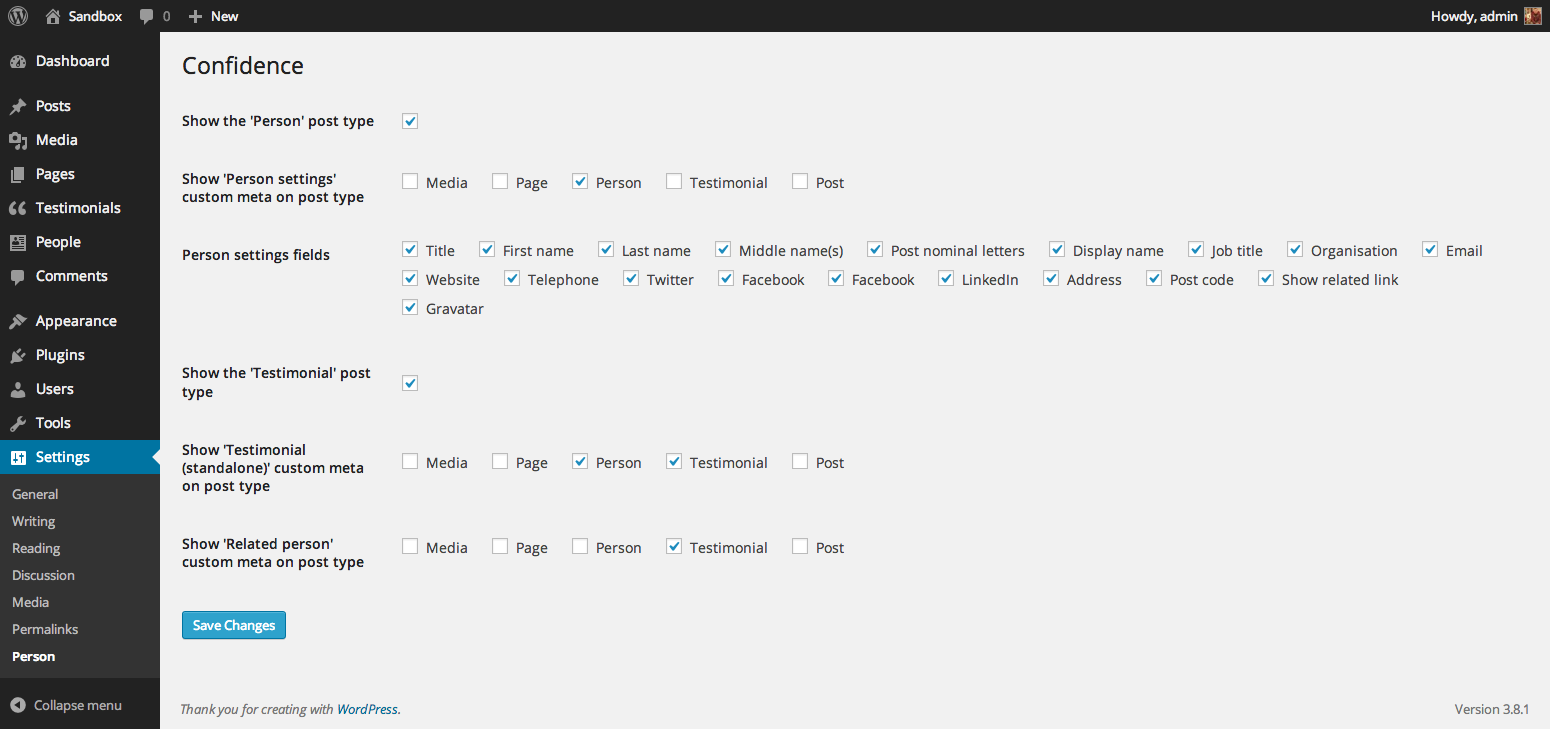
Task: Check Media under Person settings custom meta
Action: 410,181
